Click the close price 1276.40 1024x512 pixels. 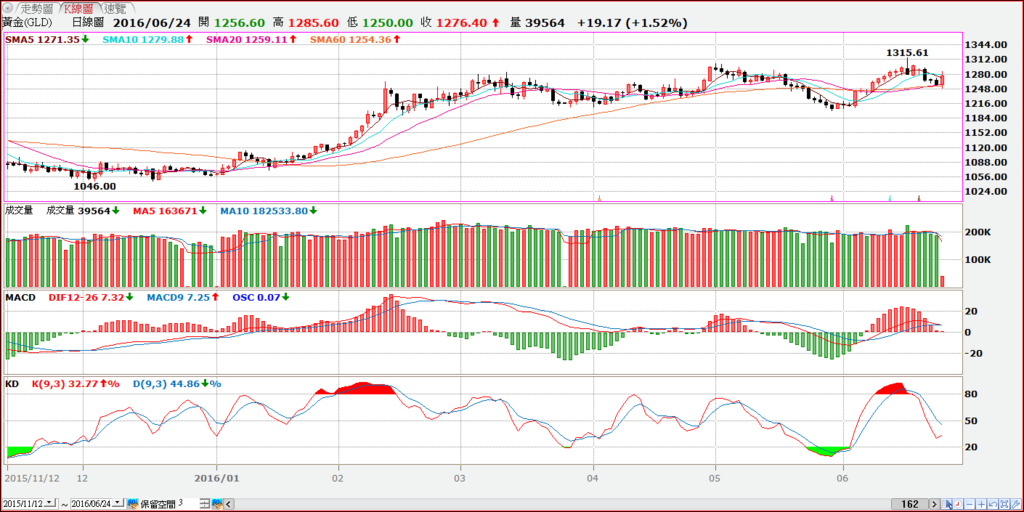(x=462, y=23)
